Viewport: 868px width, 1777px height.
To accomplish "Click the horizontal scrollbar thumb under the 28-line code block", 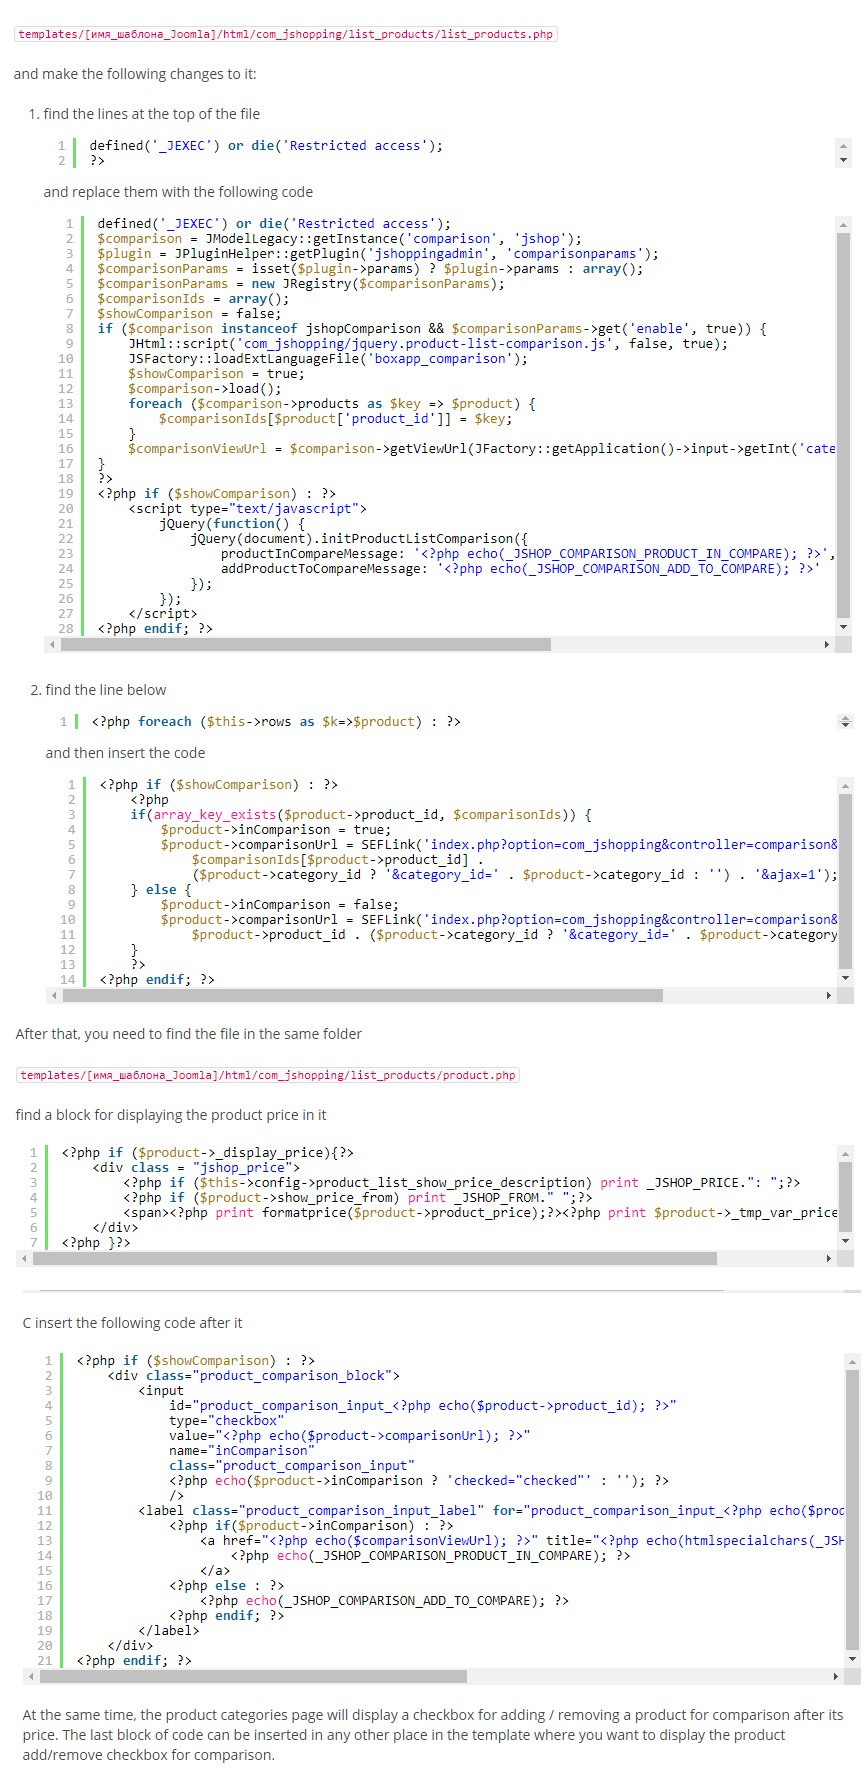I will 306,645.
